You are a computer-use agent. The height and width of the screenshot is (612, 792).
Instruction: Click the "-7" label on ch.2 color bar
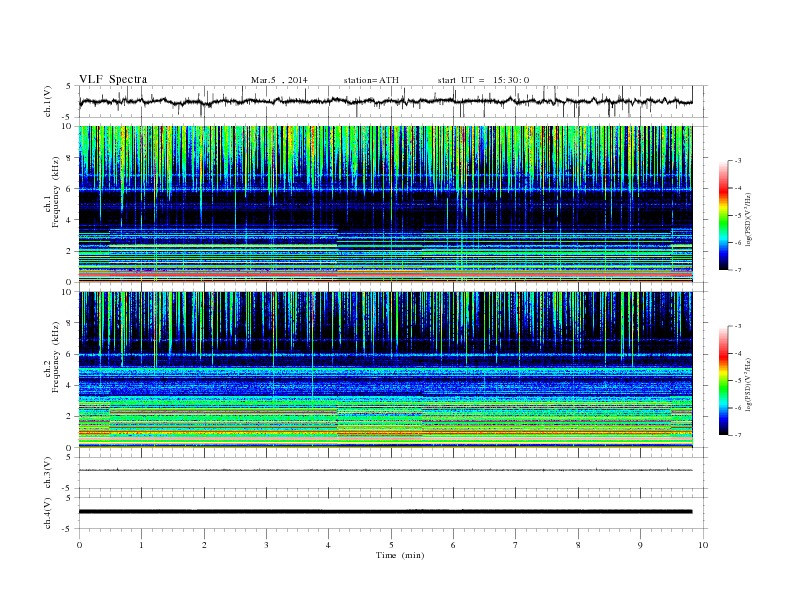pyautogui.click(x=738, y=435)
